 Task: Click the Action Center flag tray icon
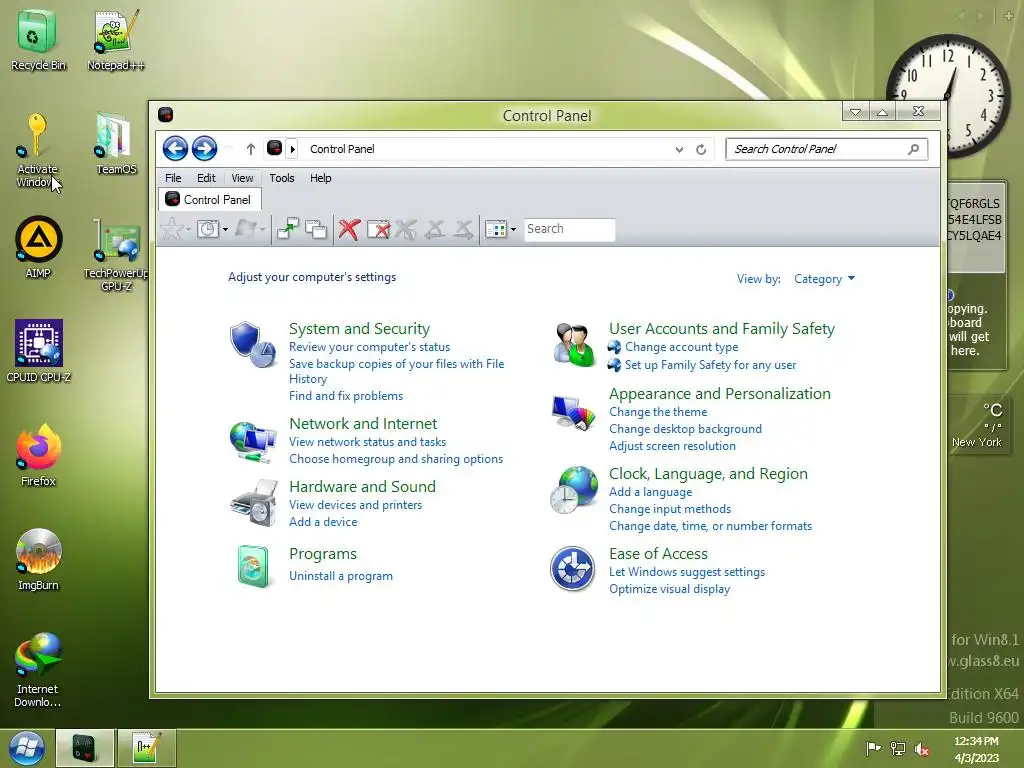pyautogui.click(x=873, y=749)
